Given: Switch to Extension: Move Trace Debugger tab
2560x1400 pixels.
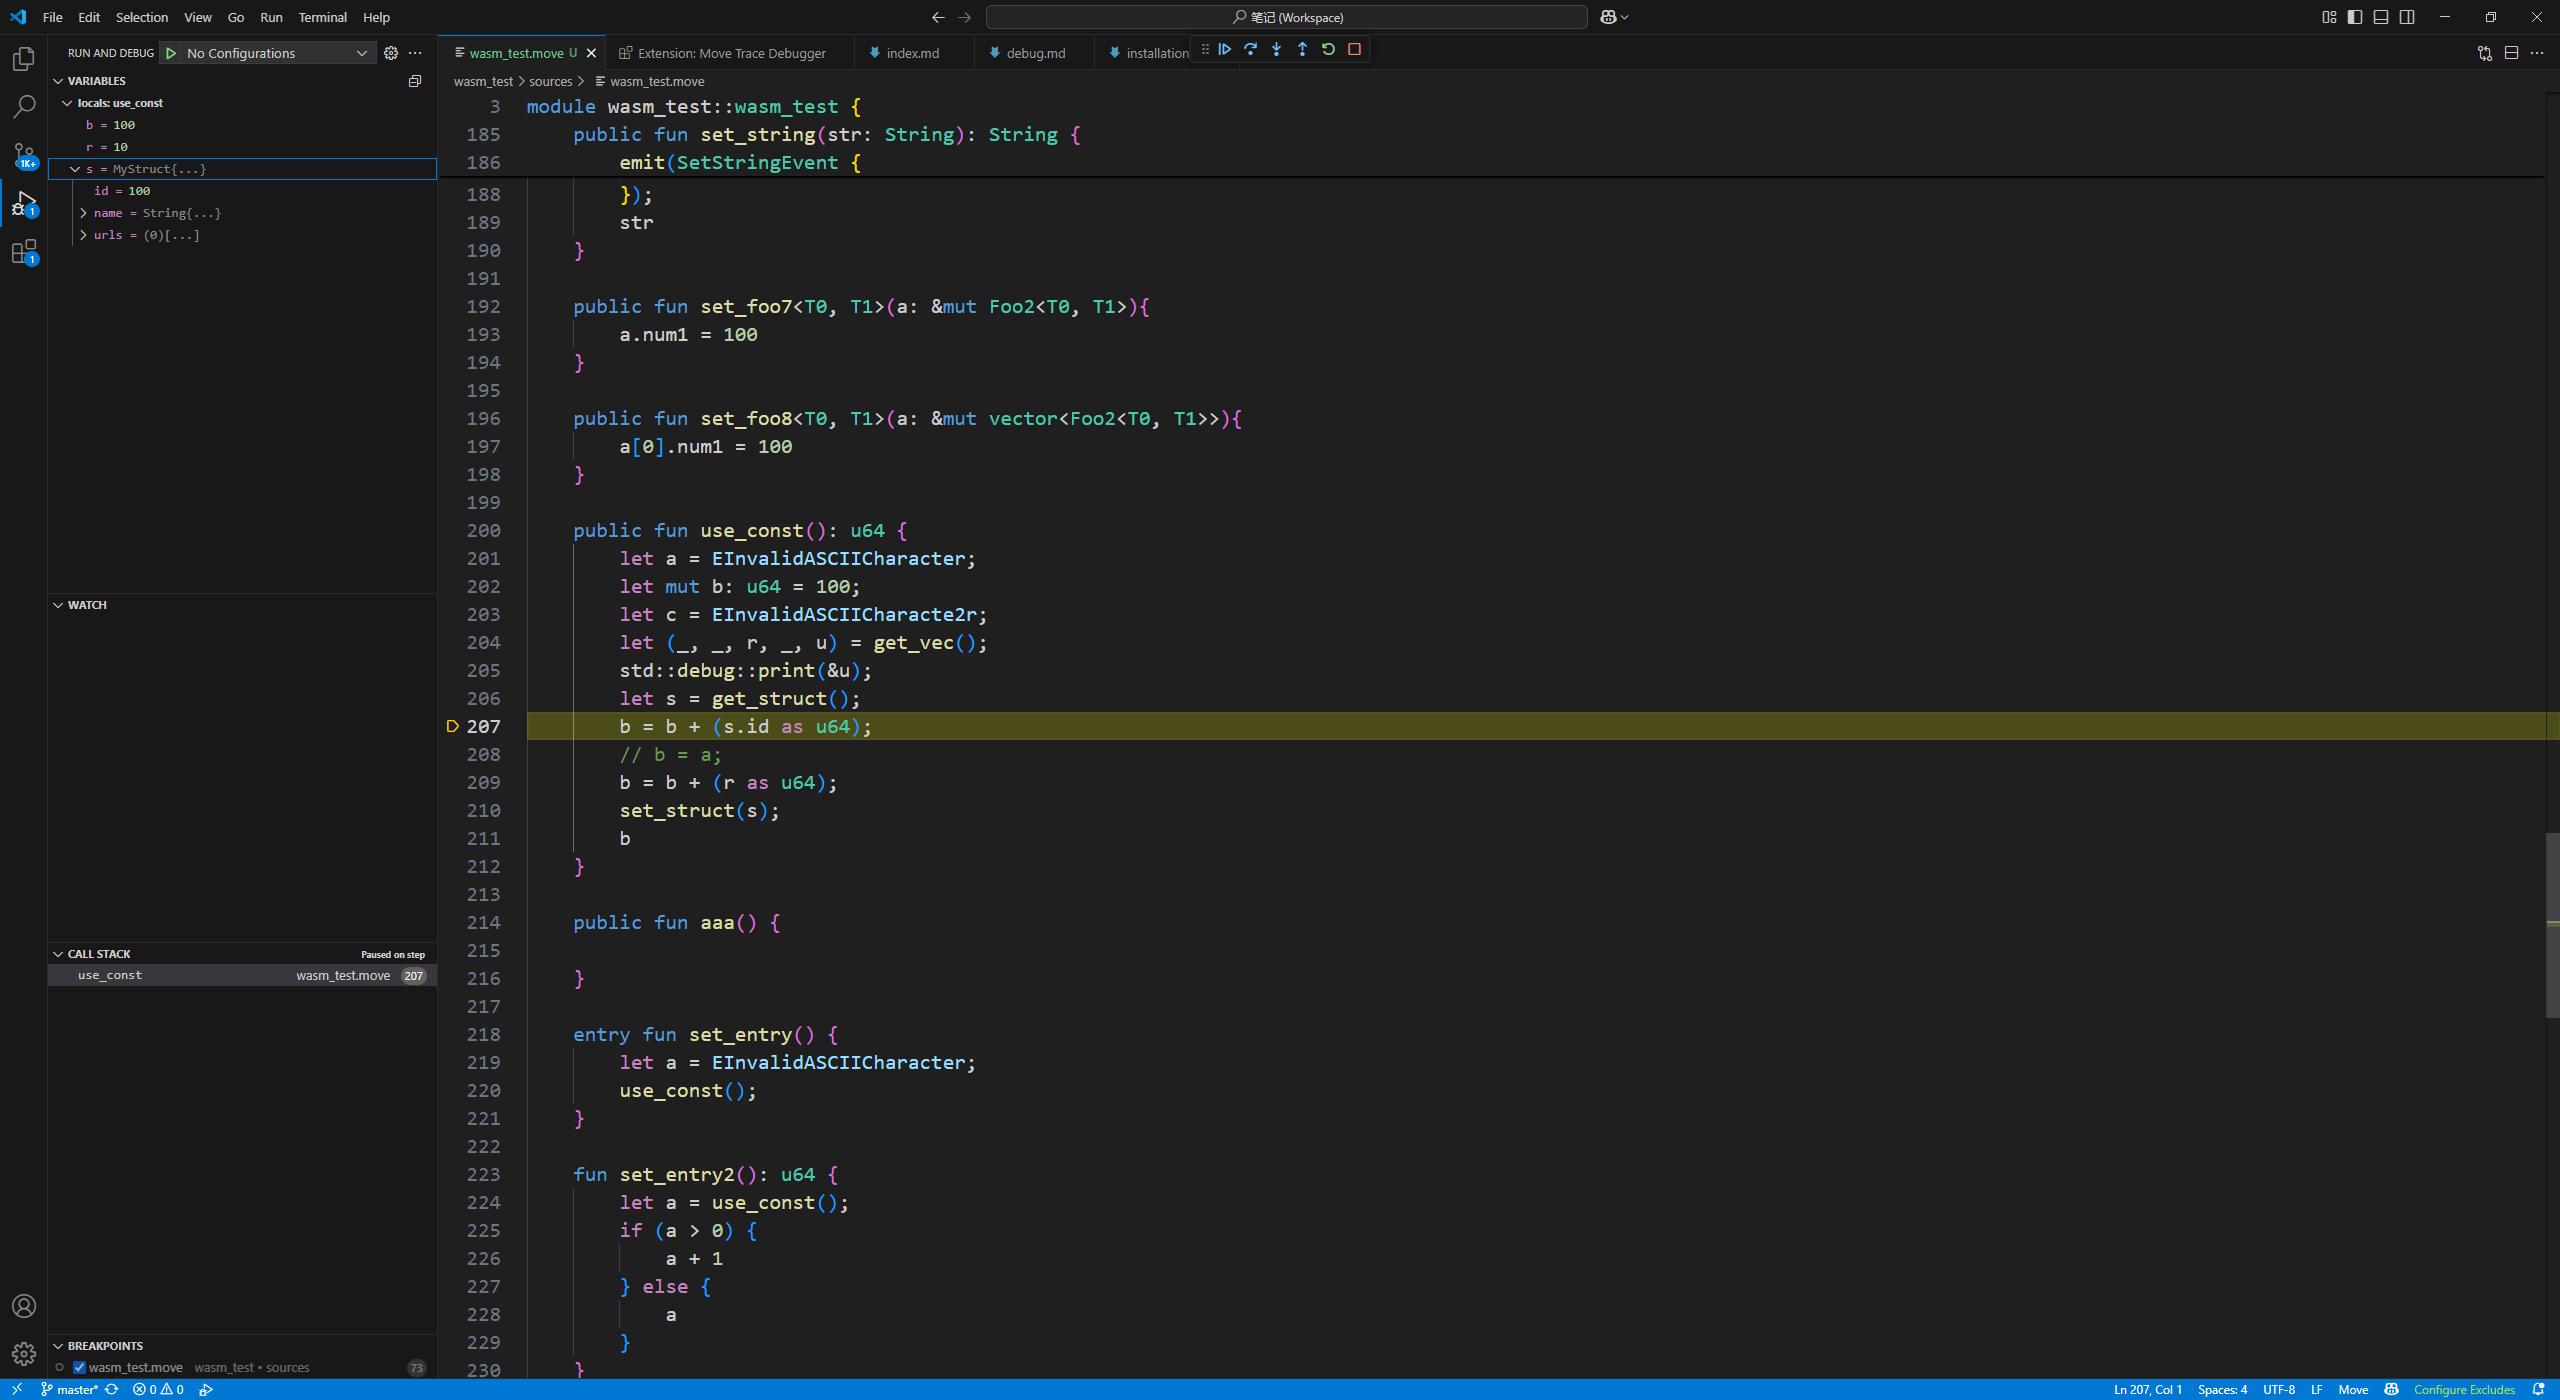Looking at the screenshot, I should (x=731, y=53).
